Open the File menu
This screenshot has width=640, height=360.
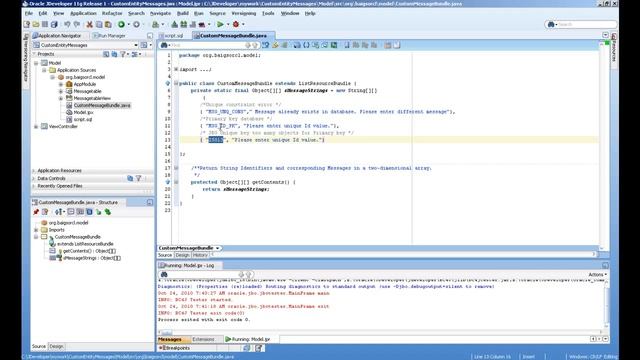[29, 13]
